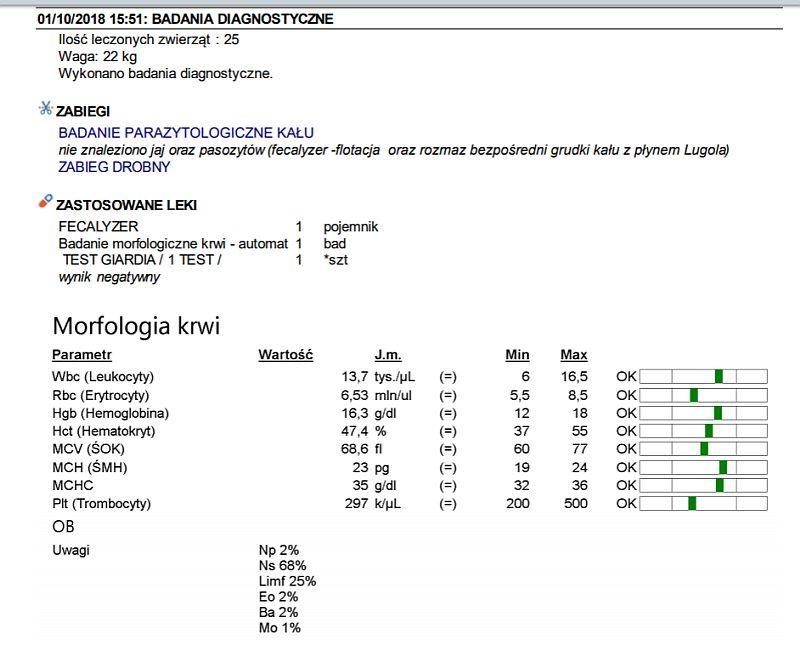Click the pill icon beside ZASTOSOWANE LEKI

click(x=45, y=203)
